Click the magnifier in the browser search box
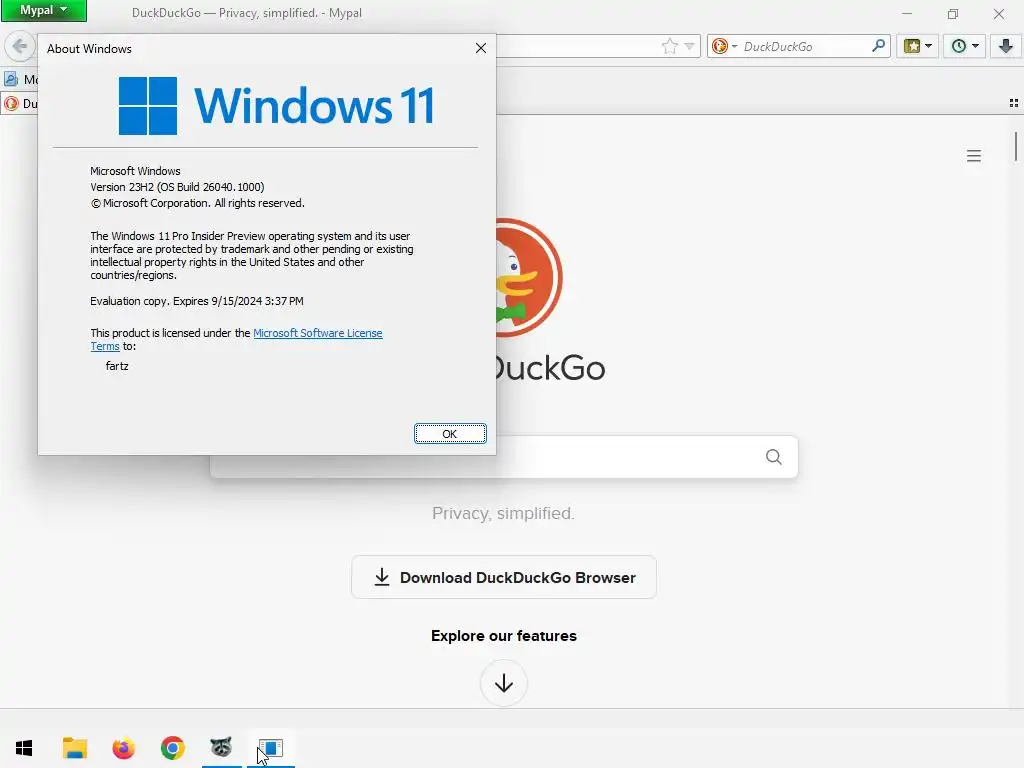This screenshot has width=1024, height=768. pos(878,46)
